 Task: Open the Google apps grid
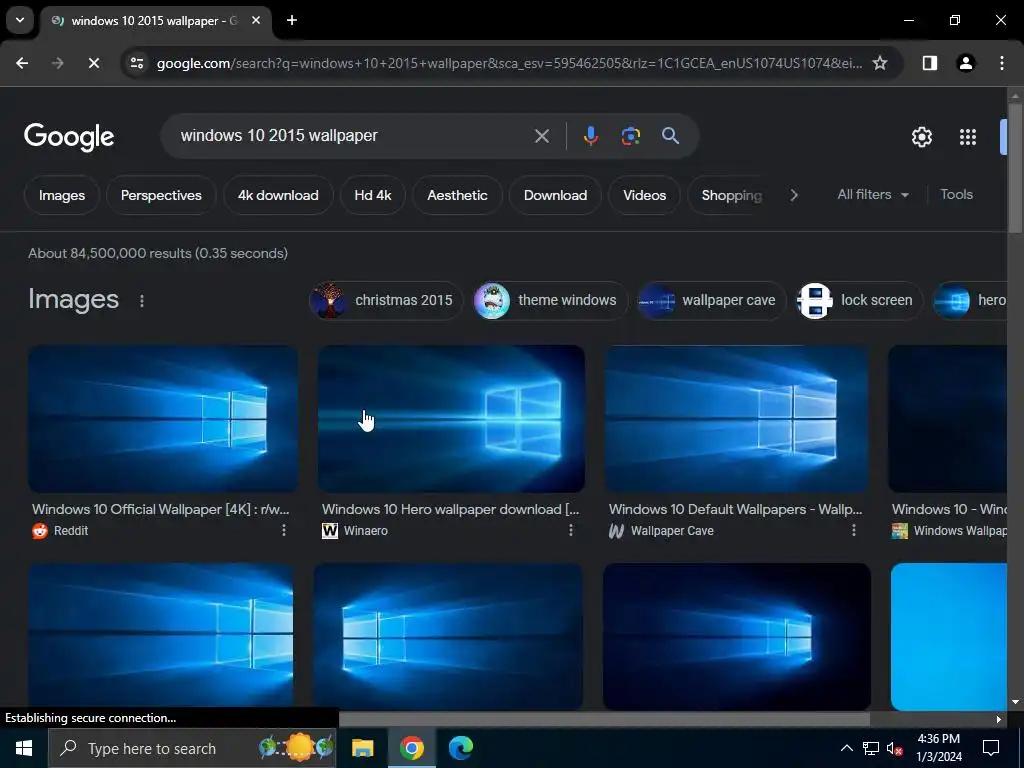click(967, 136)
